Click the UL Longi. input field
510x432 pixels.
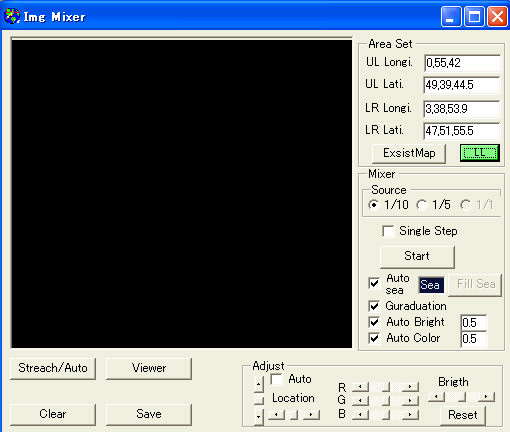coord(462,63)
